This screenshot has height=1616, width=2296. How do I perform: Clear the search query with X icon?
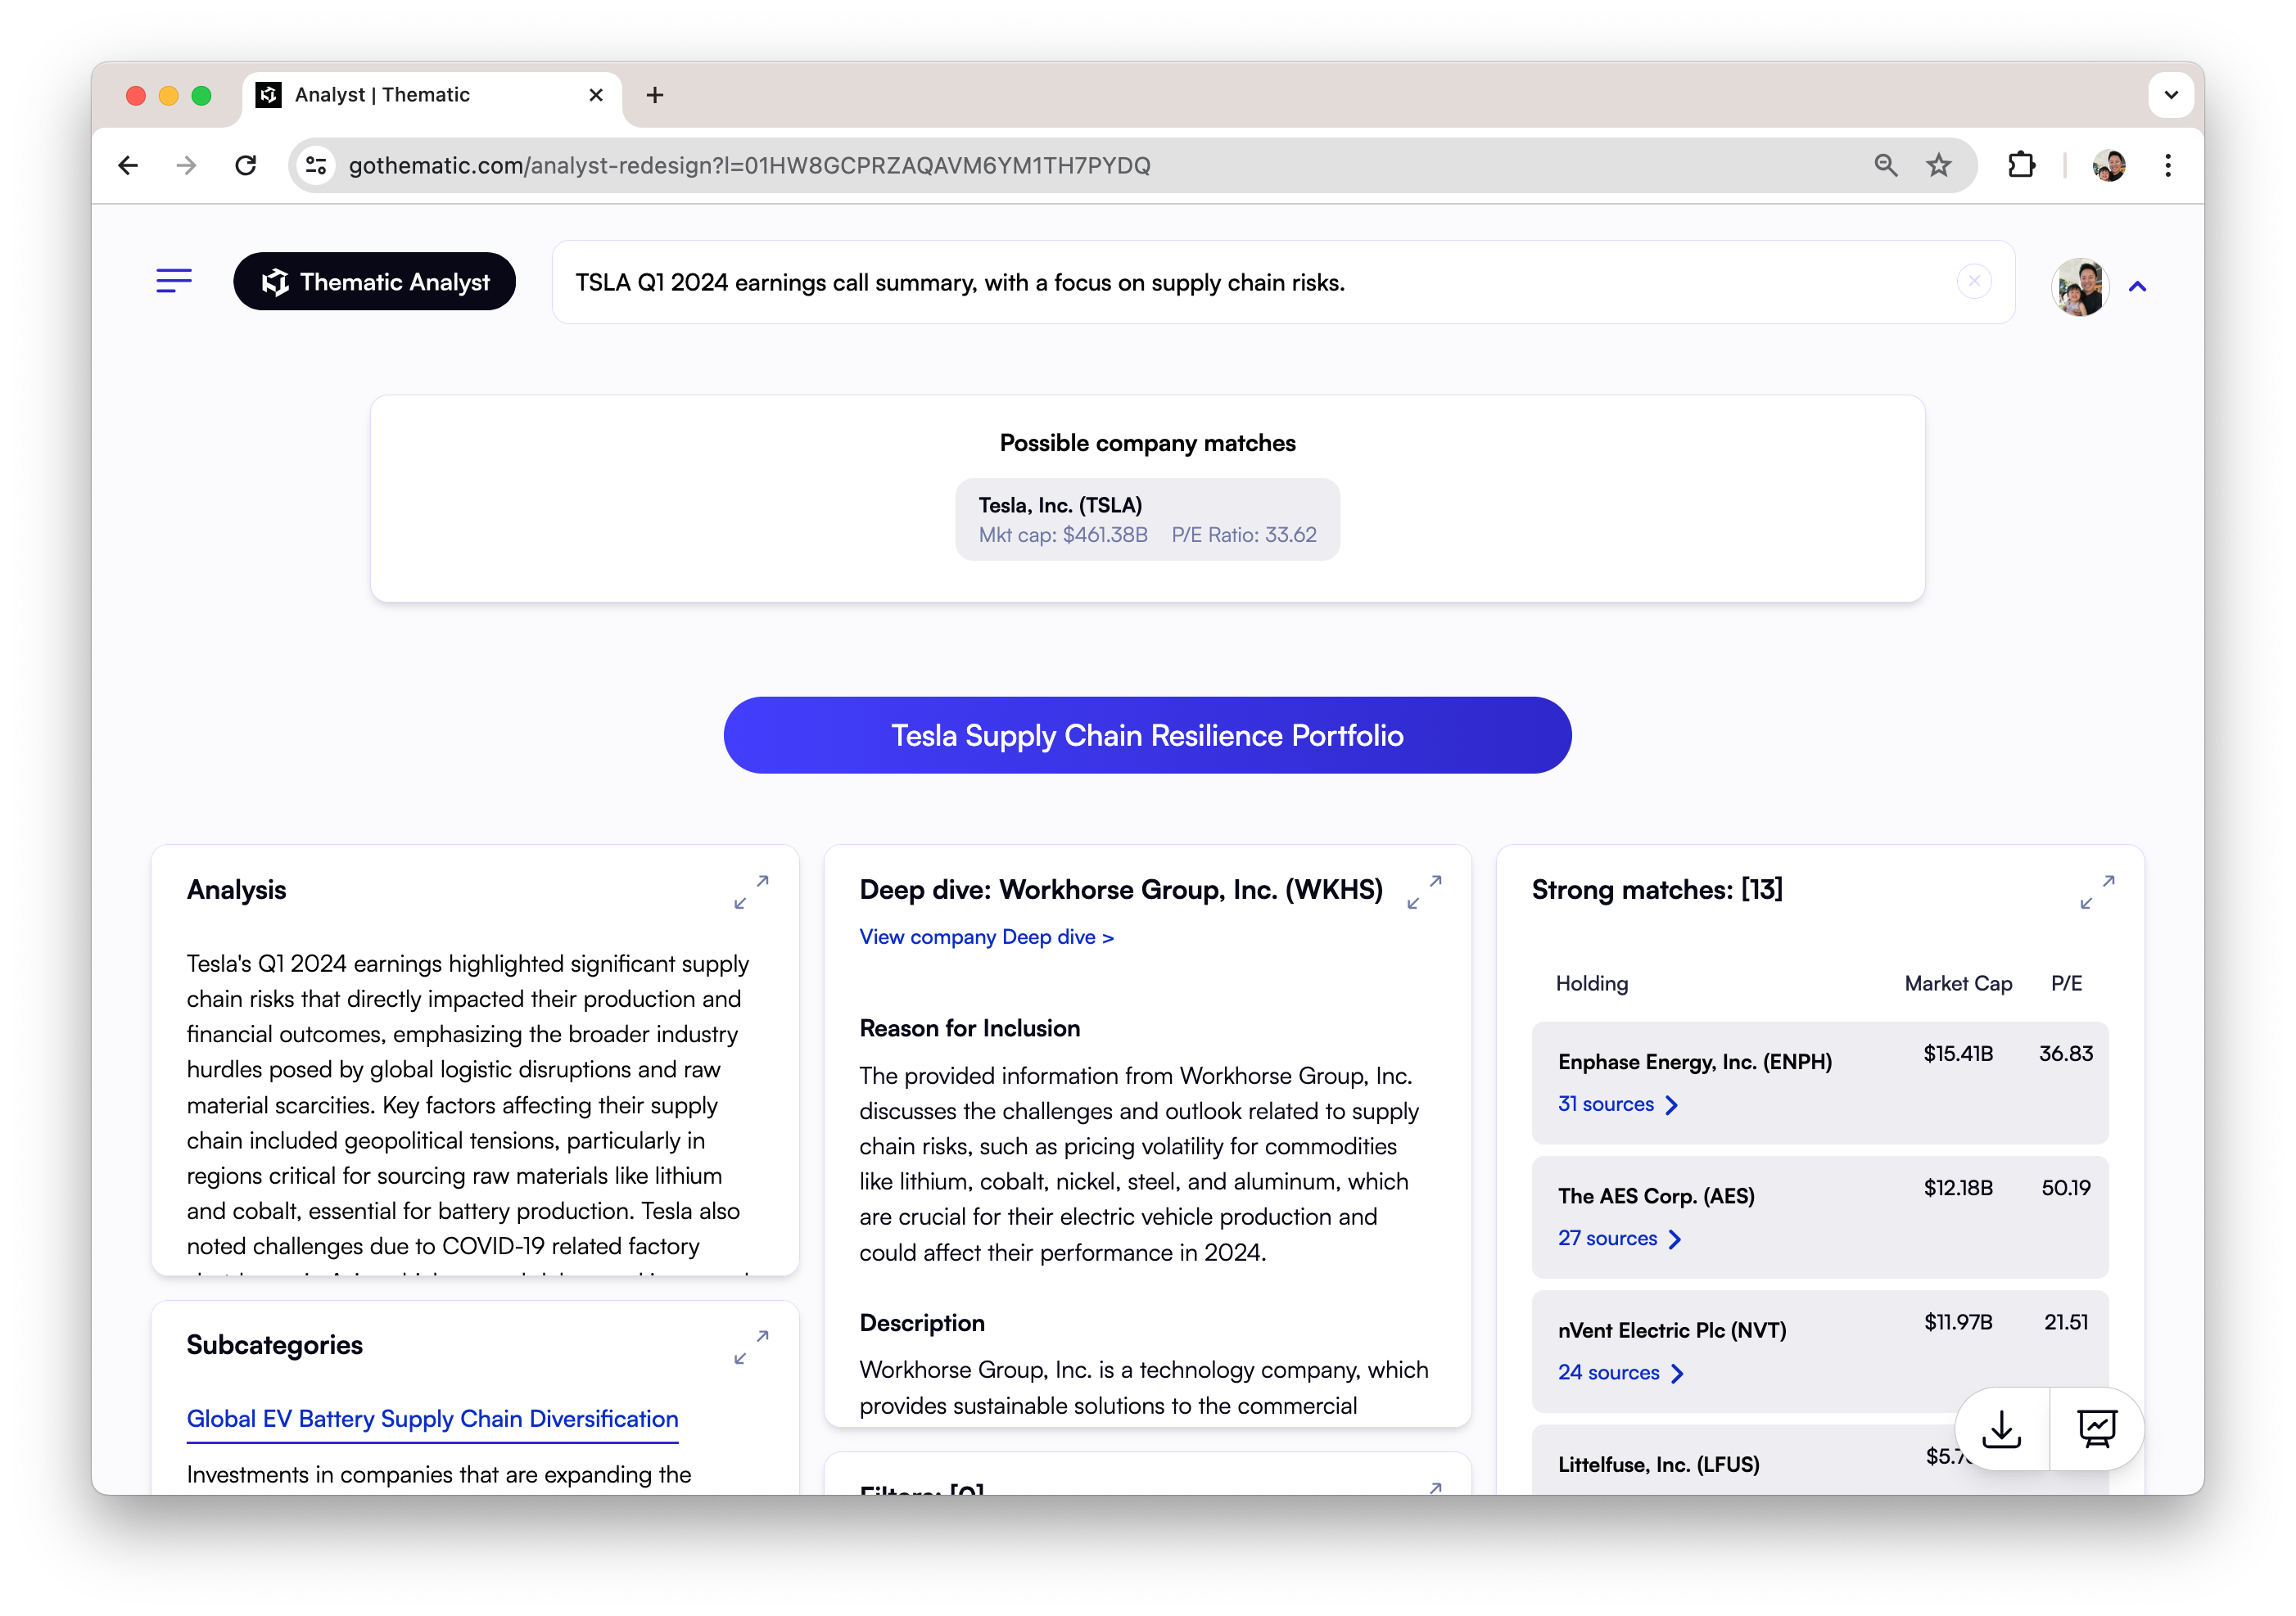(1973, 281)
